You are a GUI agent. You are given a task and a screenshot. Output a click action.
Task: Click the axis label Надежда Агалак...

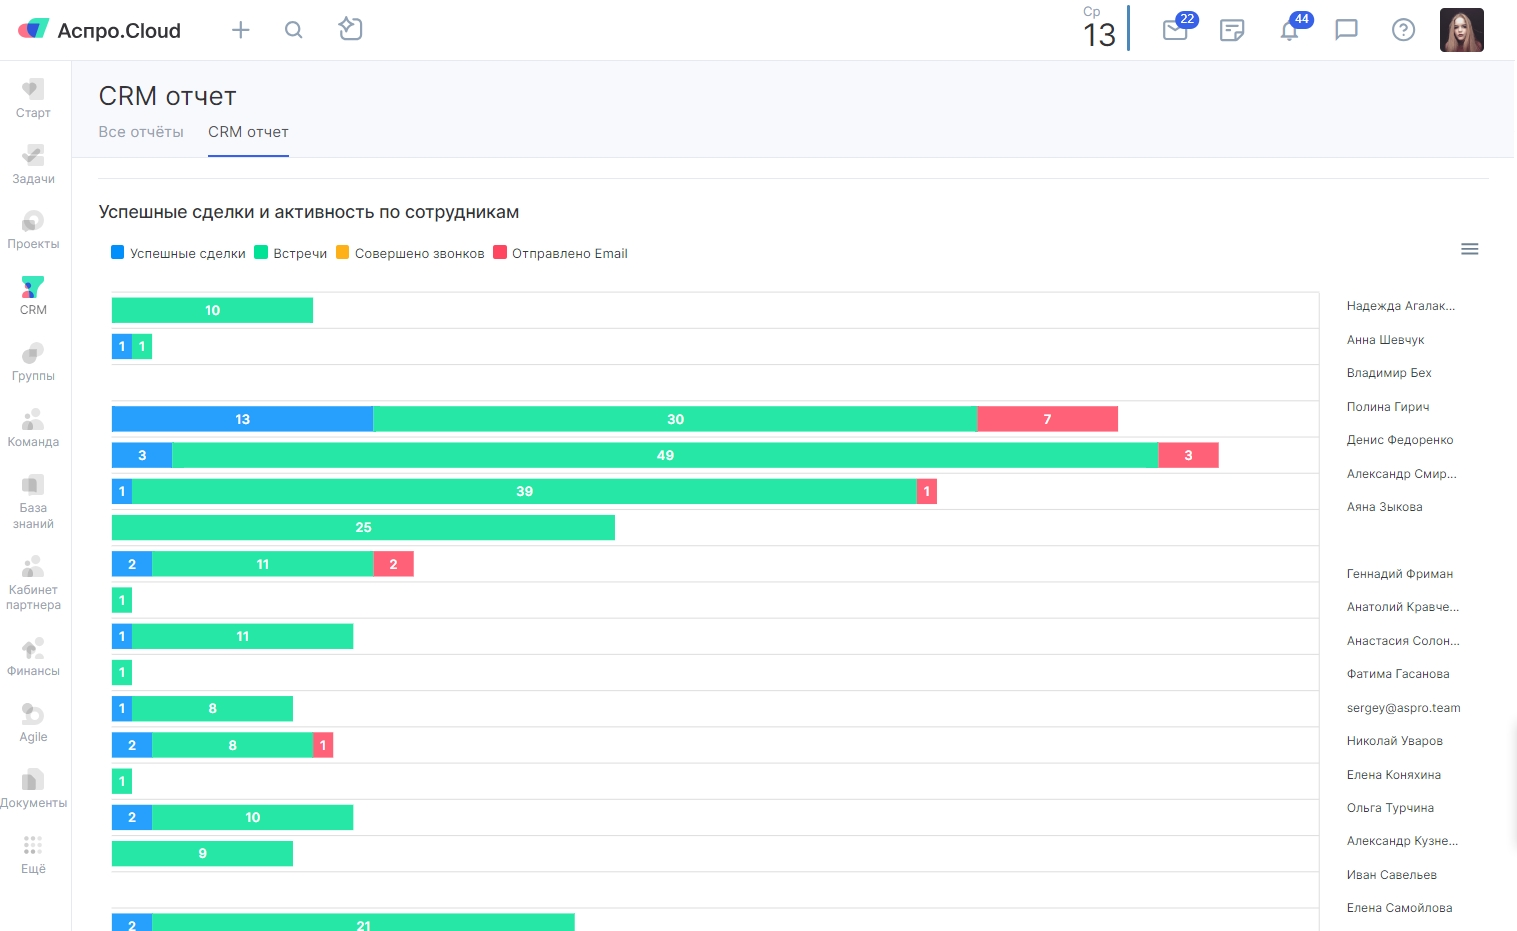tap(1401, 306)
